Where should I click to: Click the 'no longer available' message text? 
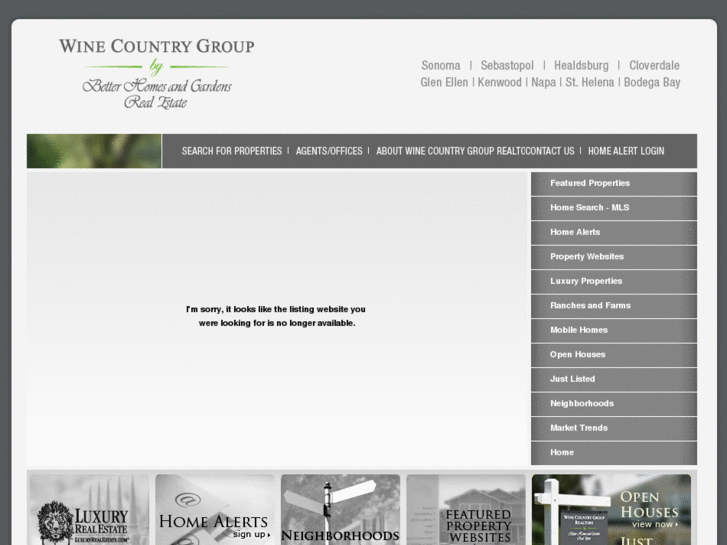point(276,316)
